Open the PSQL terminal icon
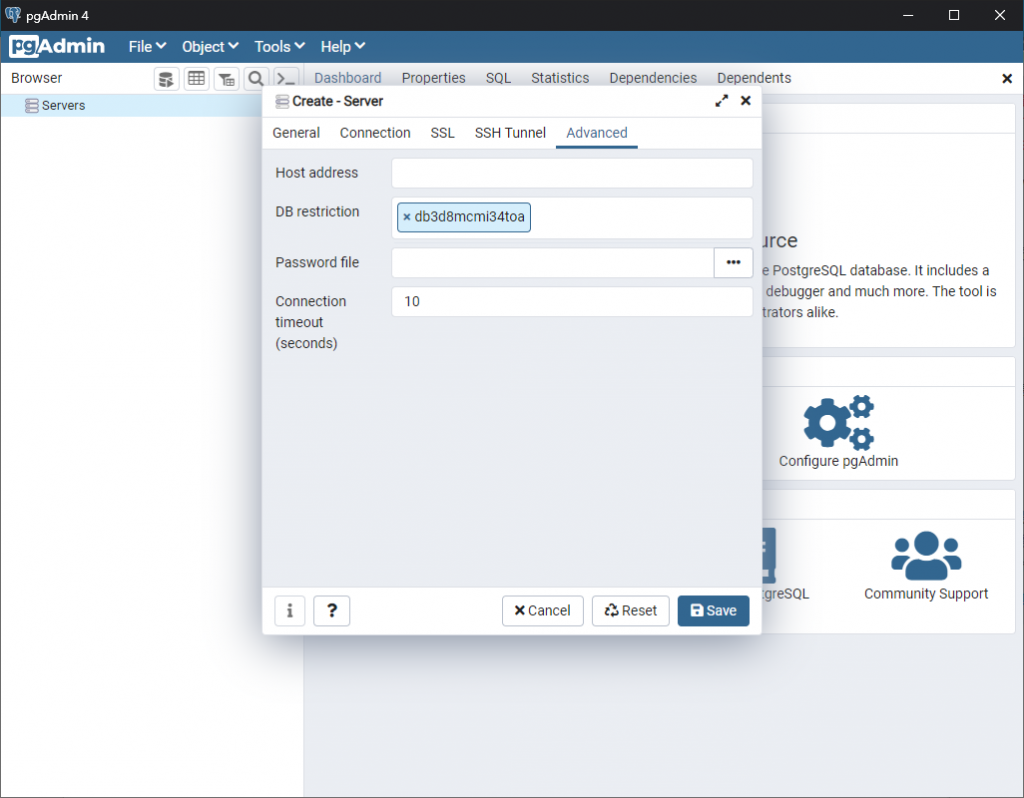Viewport: 1024px width, 798px height. [x=286, y=79]
